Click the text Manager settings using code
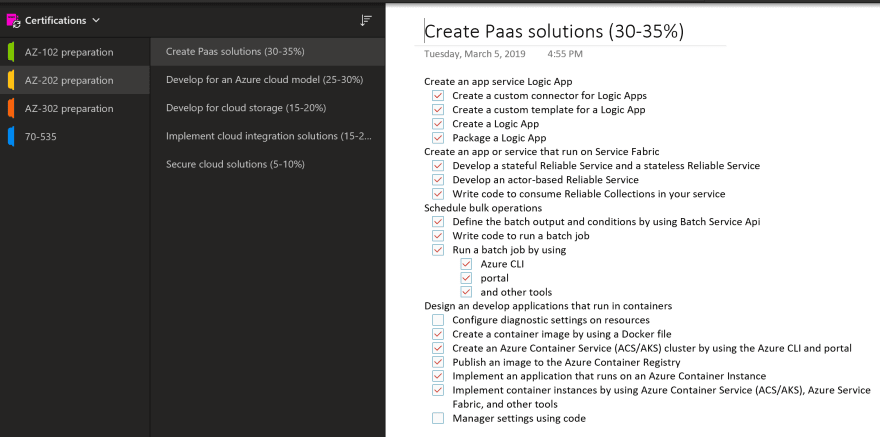This screenshot has width=880, height=437. [x=519, y=418]
